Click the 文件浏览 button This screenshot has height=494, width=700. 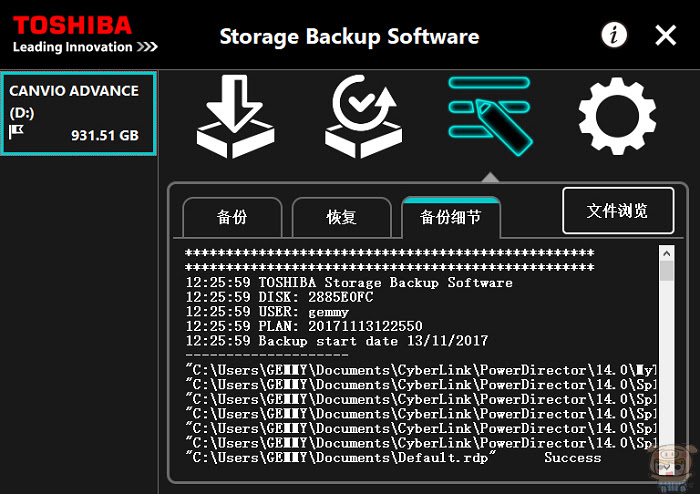click(618, 211)
